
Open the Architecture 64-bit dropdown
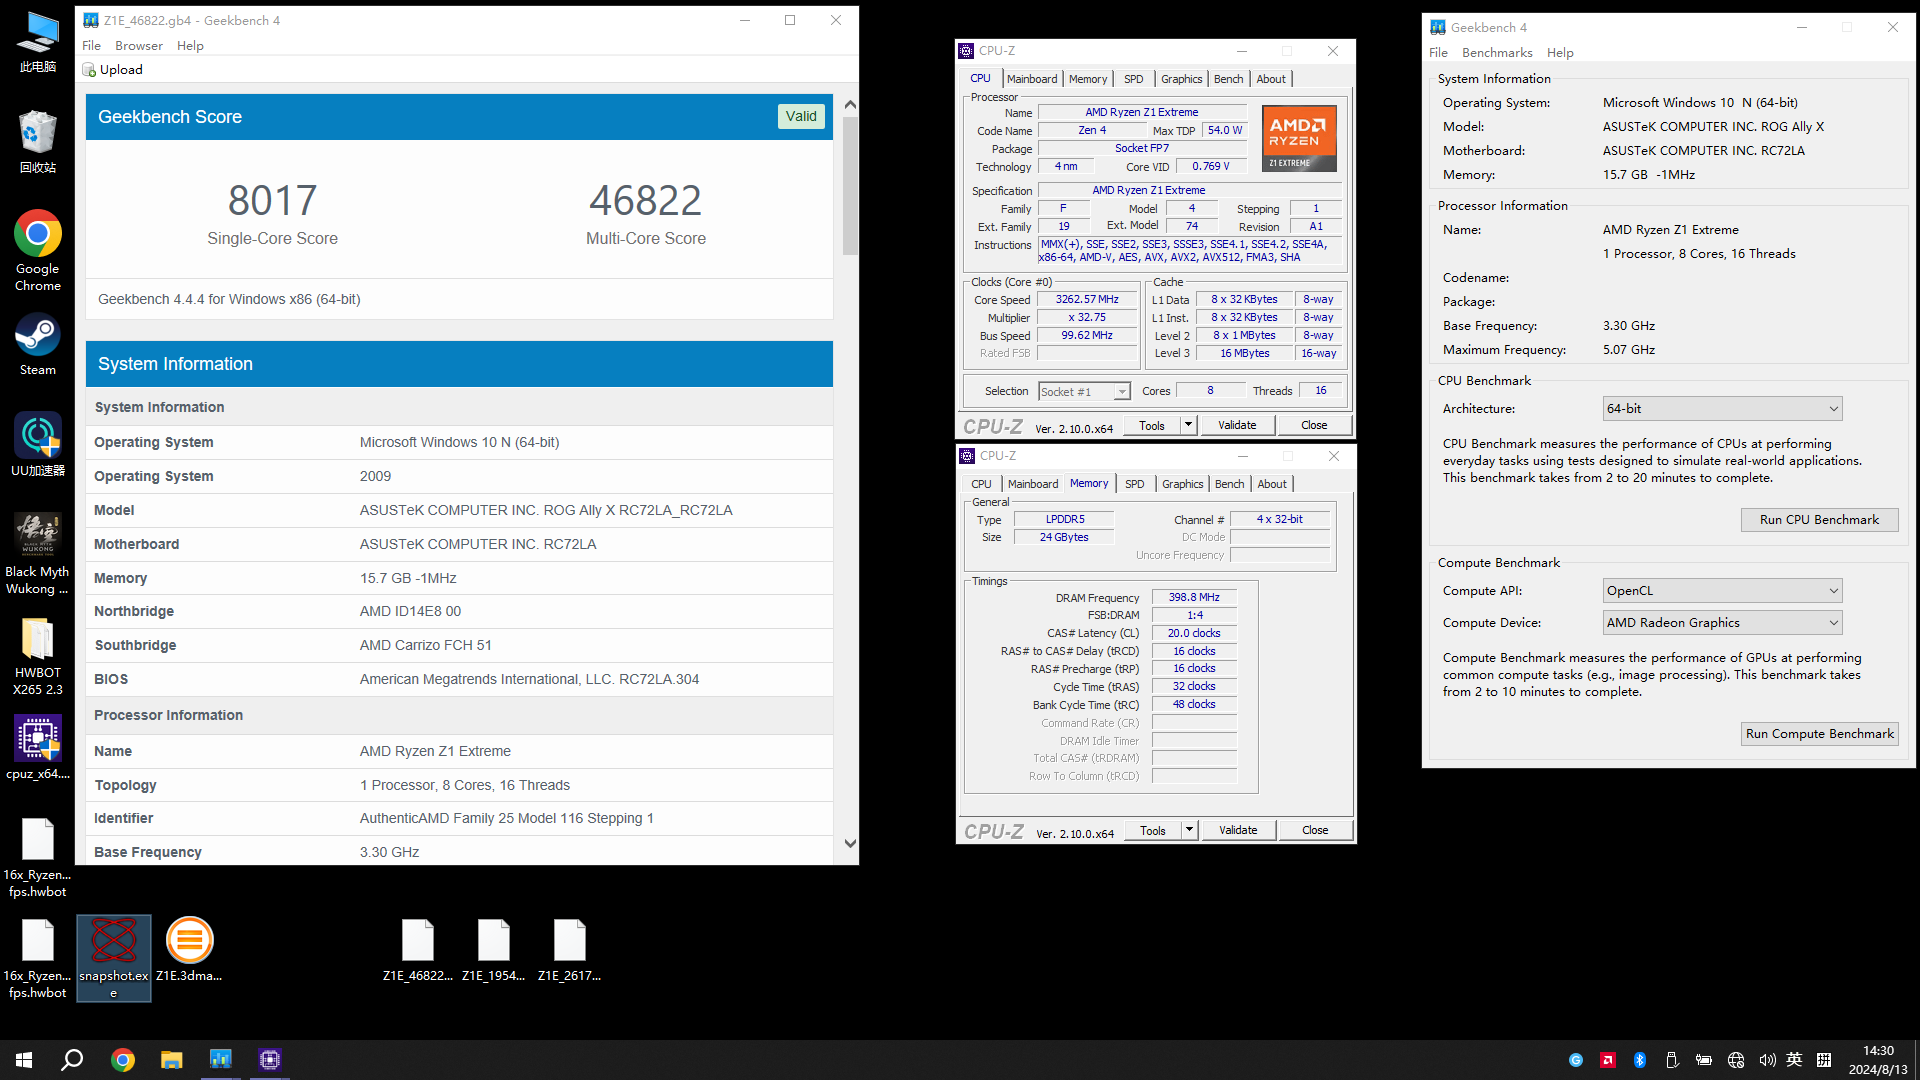(x=1722, y=408)
